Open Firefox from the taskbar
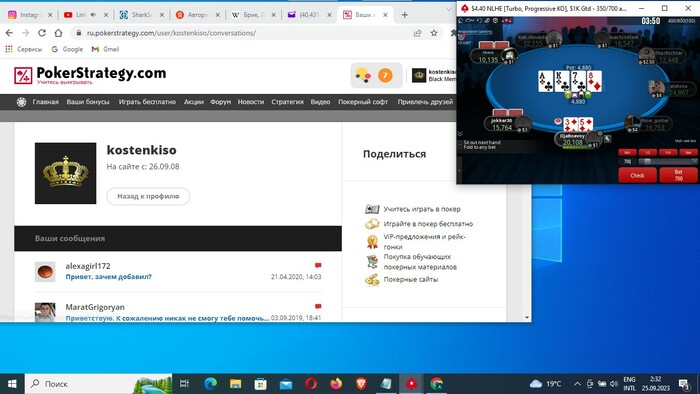 coord(336,384)
